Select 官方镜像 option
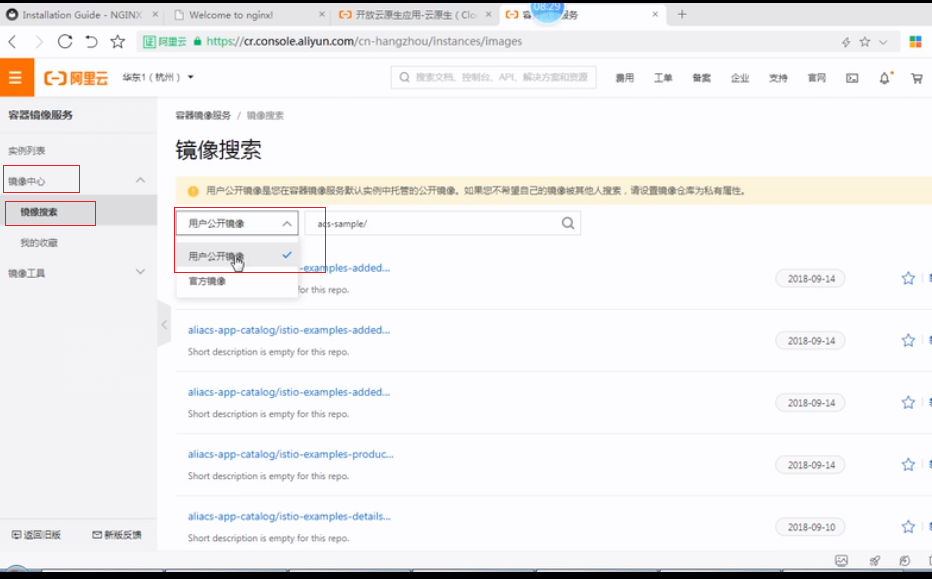The image size is (932, 579). pos(237,281)
